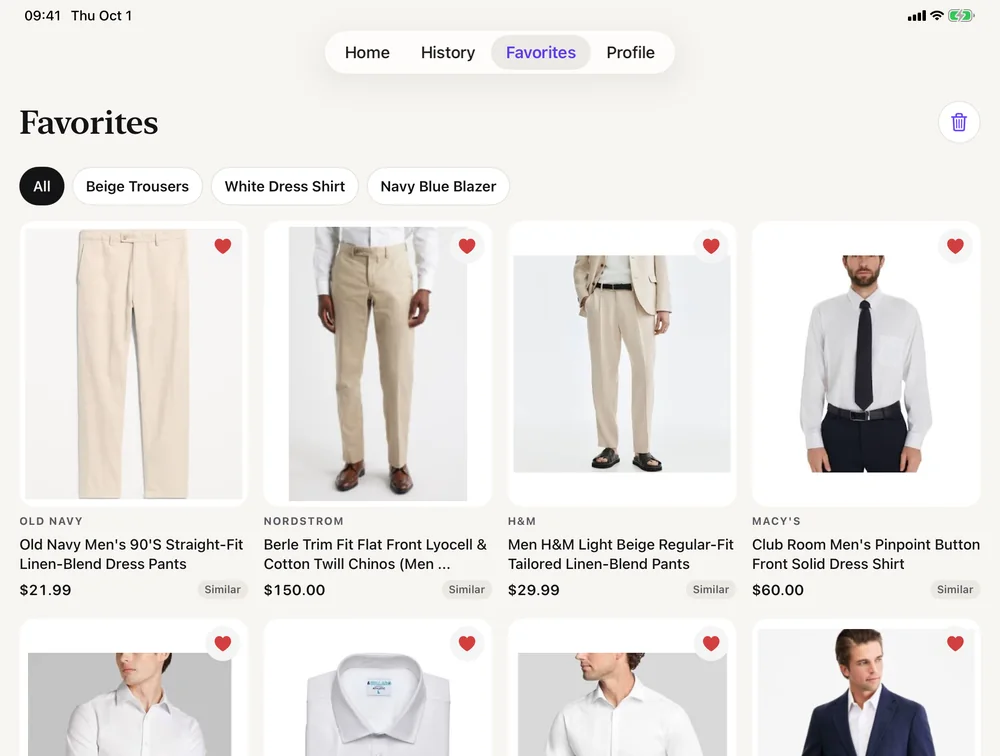Click the MACY'S brand label
Image resolution: width=1000 pixels, height=756 pixels.
tap(776, 521)
